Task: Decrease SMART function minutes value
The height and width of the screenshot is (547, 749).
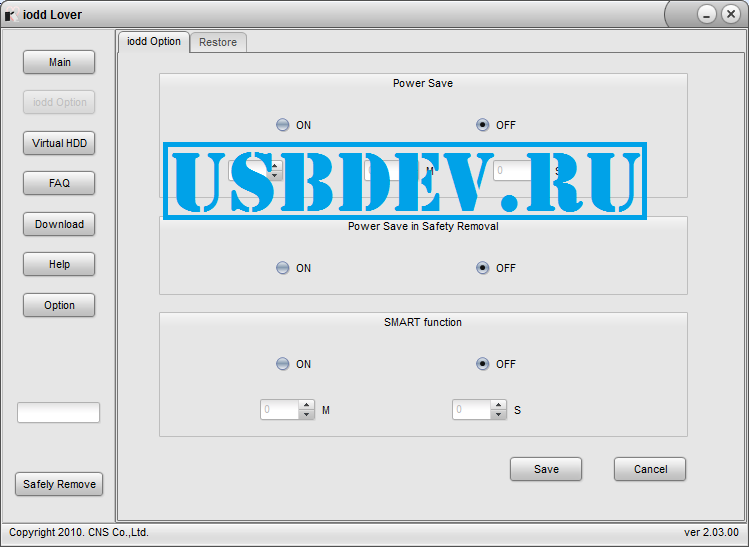Action: [307, 415]
